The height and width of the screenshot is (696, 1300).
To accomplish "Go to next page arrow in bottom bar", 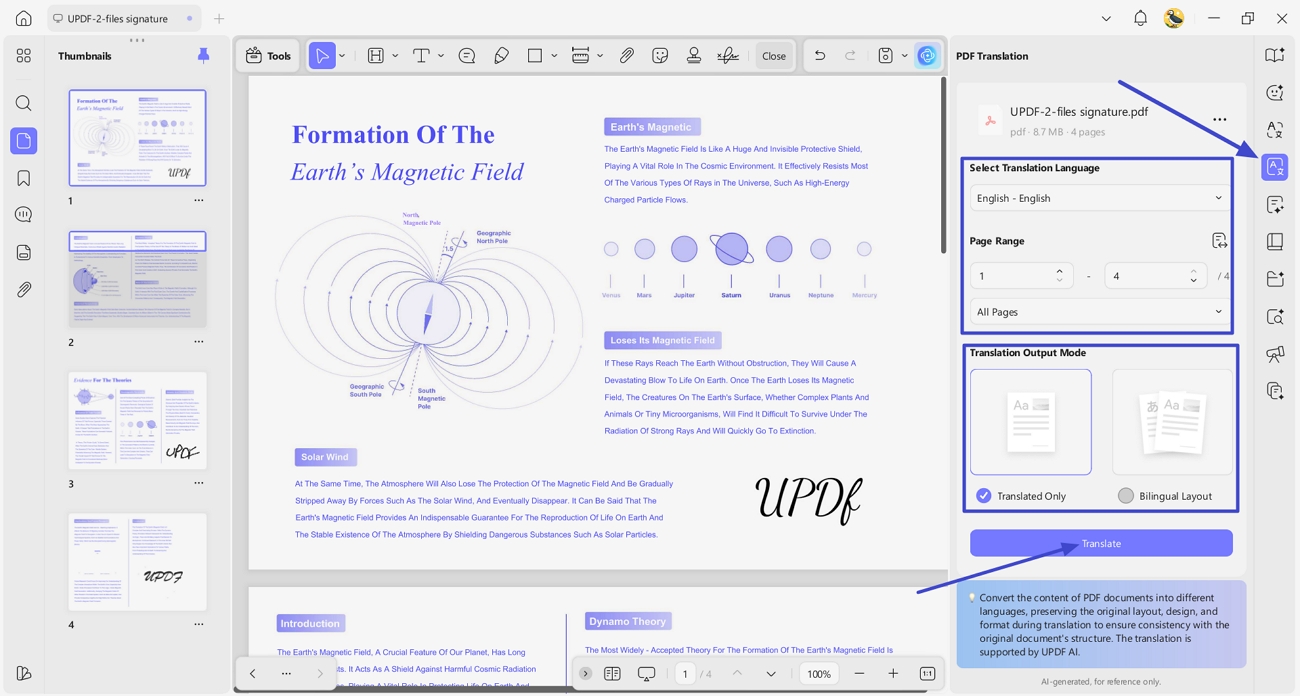I will tap(771, 674).
